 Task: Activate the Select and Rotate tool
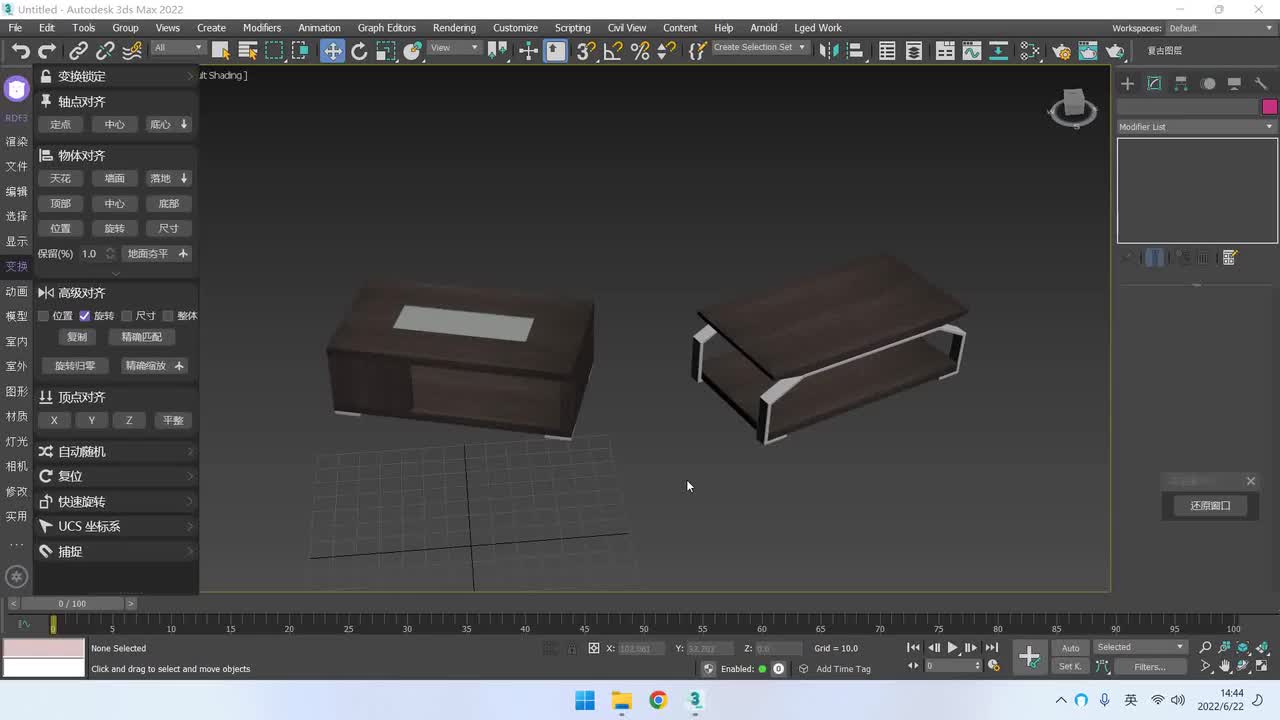click(x=359, y=51)
